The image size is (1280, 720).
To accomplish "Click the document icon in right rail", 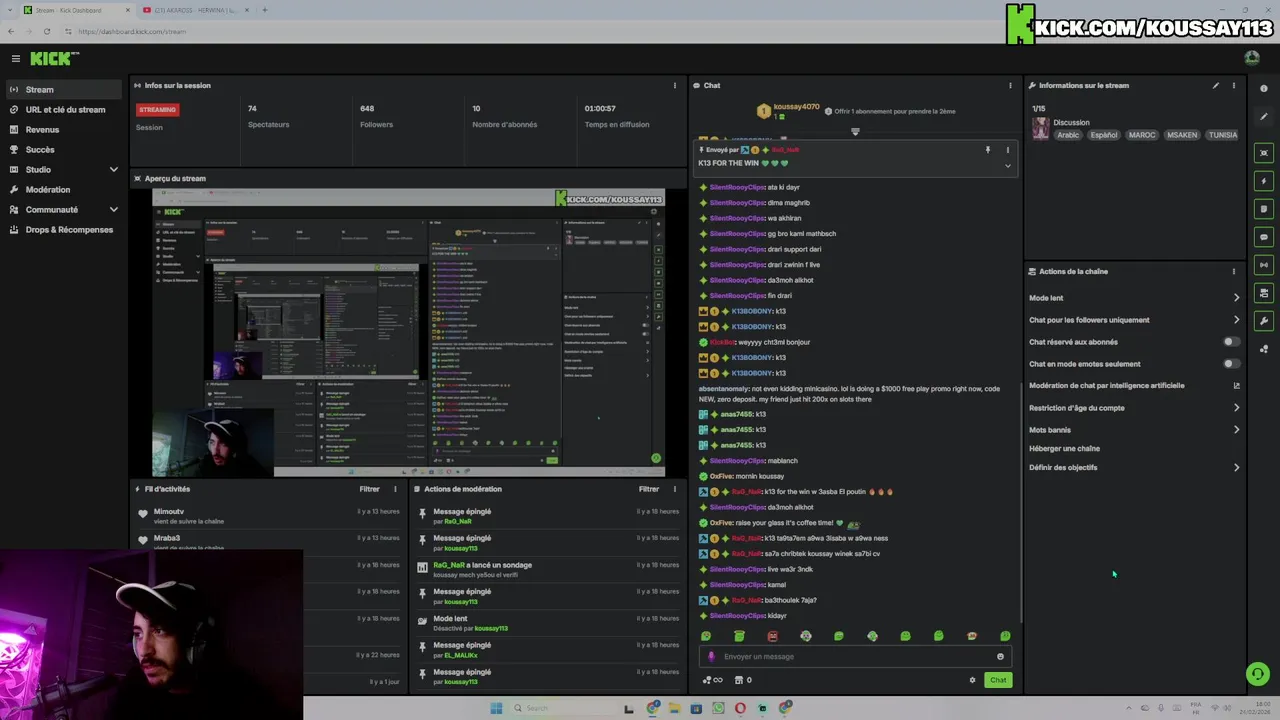I will 1264,209.
